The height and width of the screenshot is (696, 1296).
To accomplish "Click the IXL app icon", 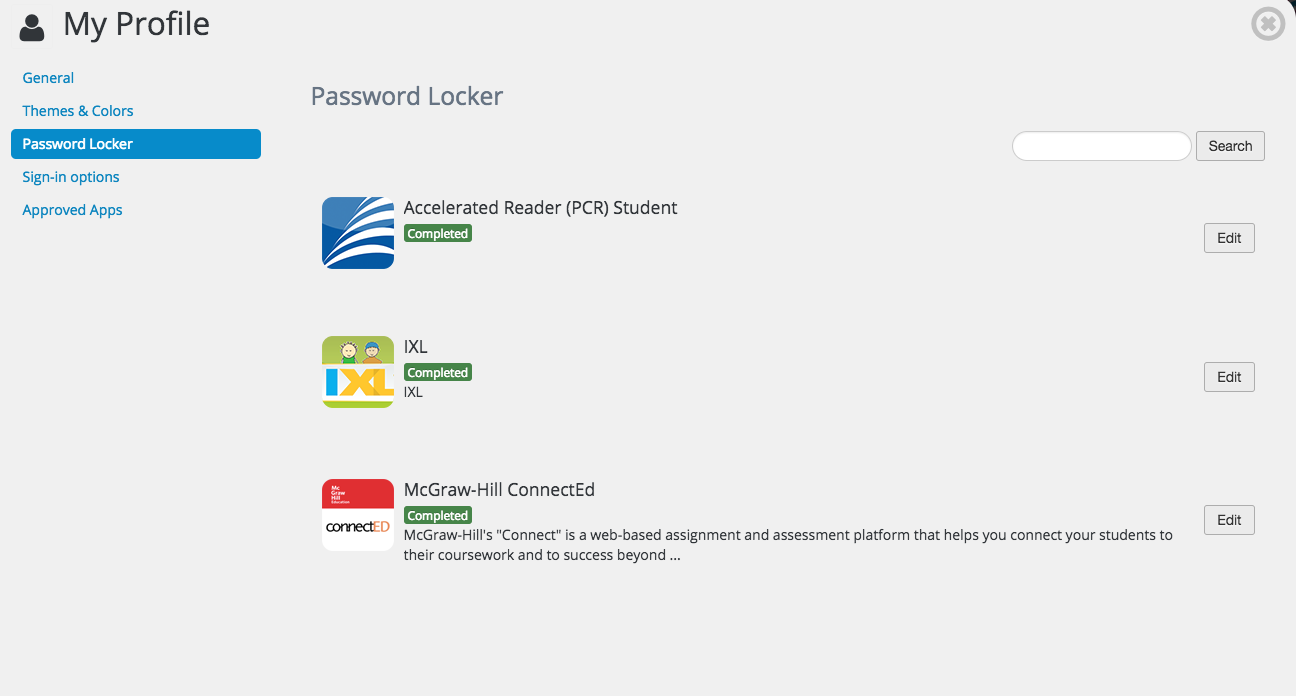I will click(x=358, y=372).
